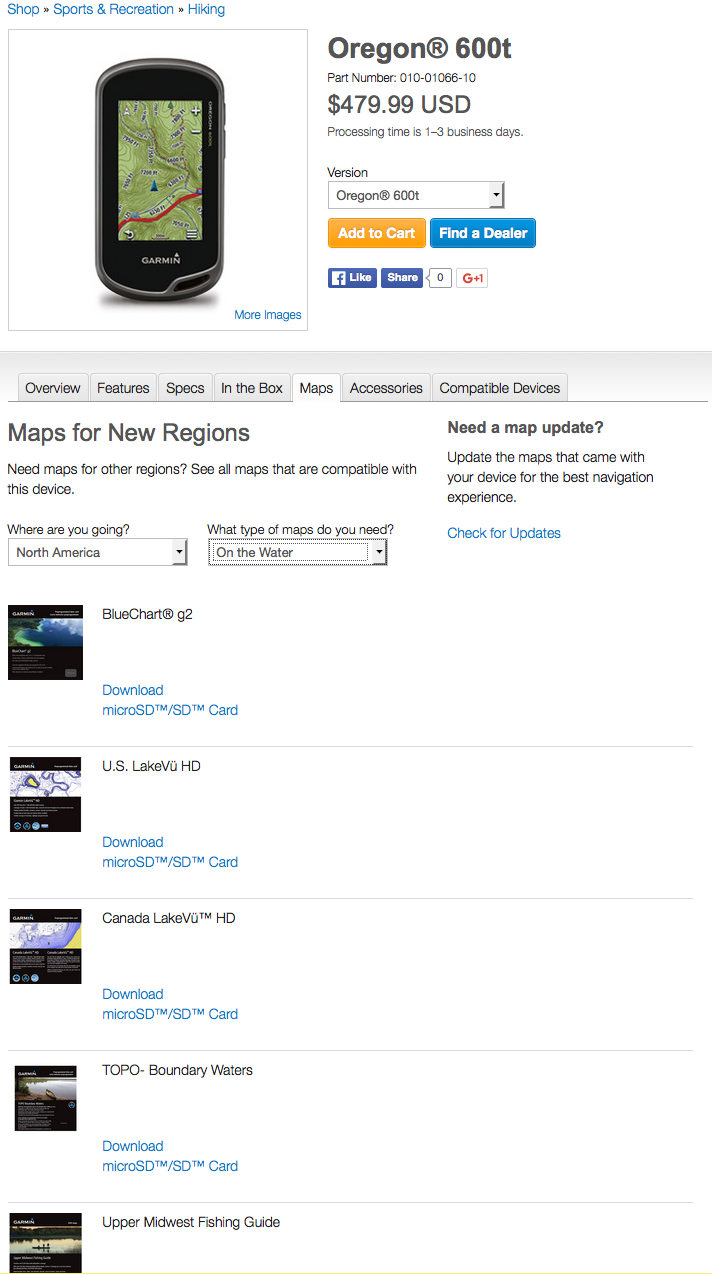The height and width of the screenshot is (1274, 712).
Task: Click the Part Number 010-01066-10 text
Action: coord(401,77)
